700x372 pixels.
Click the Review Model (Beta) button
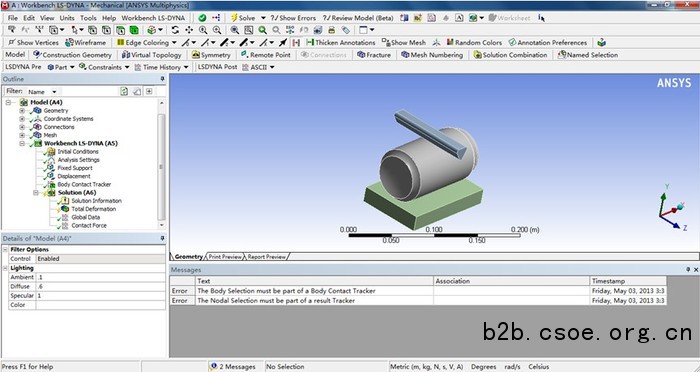[358, 18]
